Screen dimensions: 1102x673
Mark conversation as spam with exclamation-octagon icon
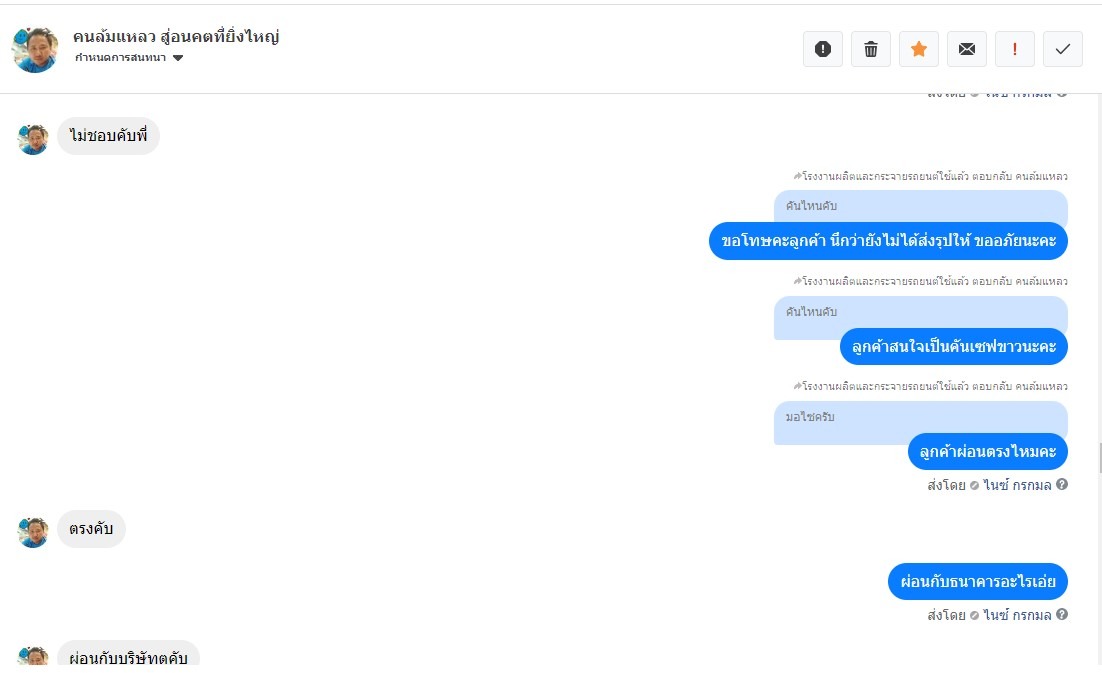point(822,49)
